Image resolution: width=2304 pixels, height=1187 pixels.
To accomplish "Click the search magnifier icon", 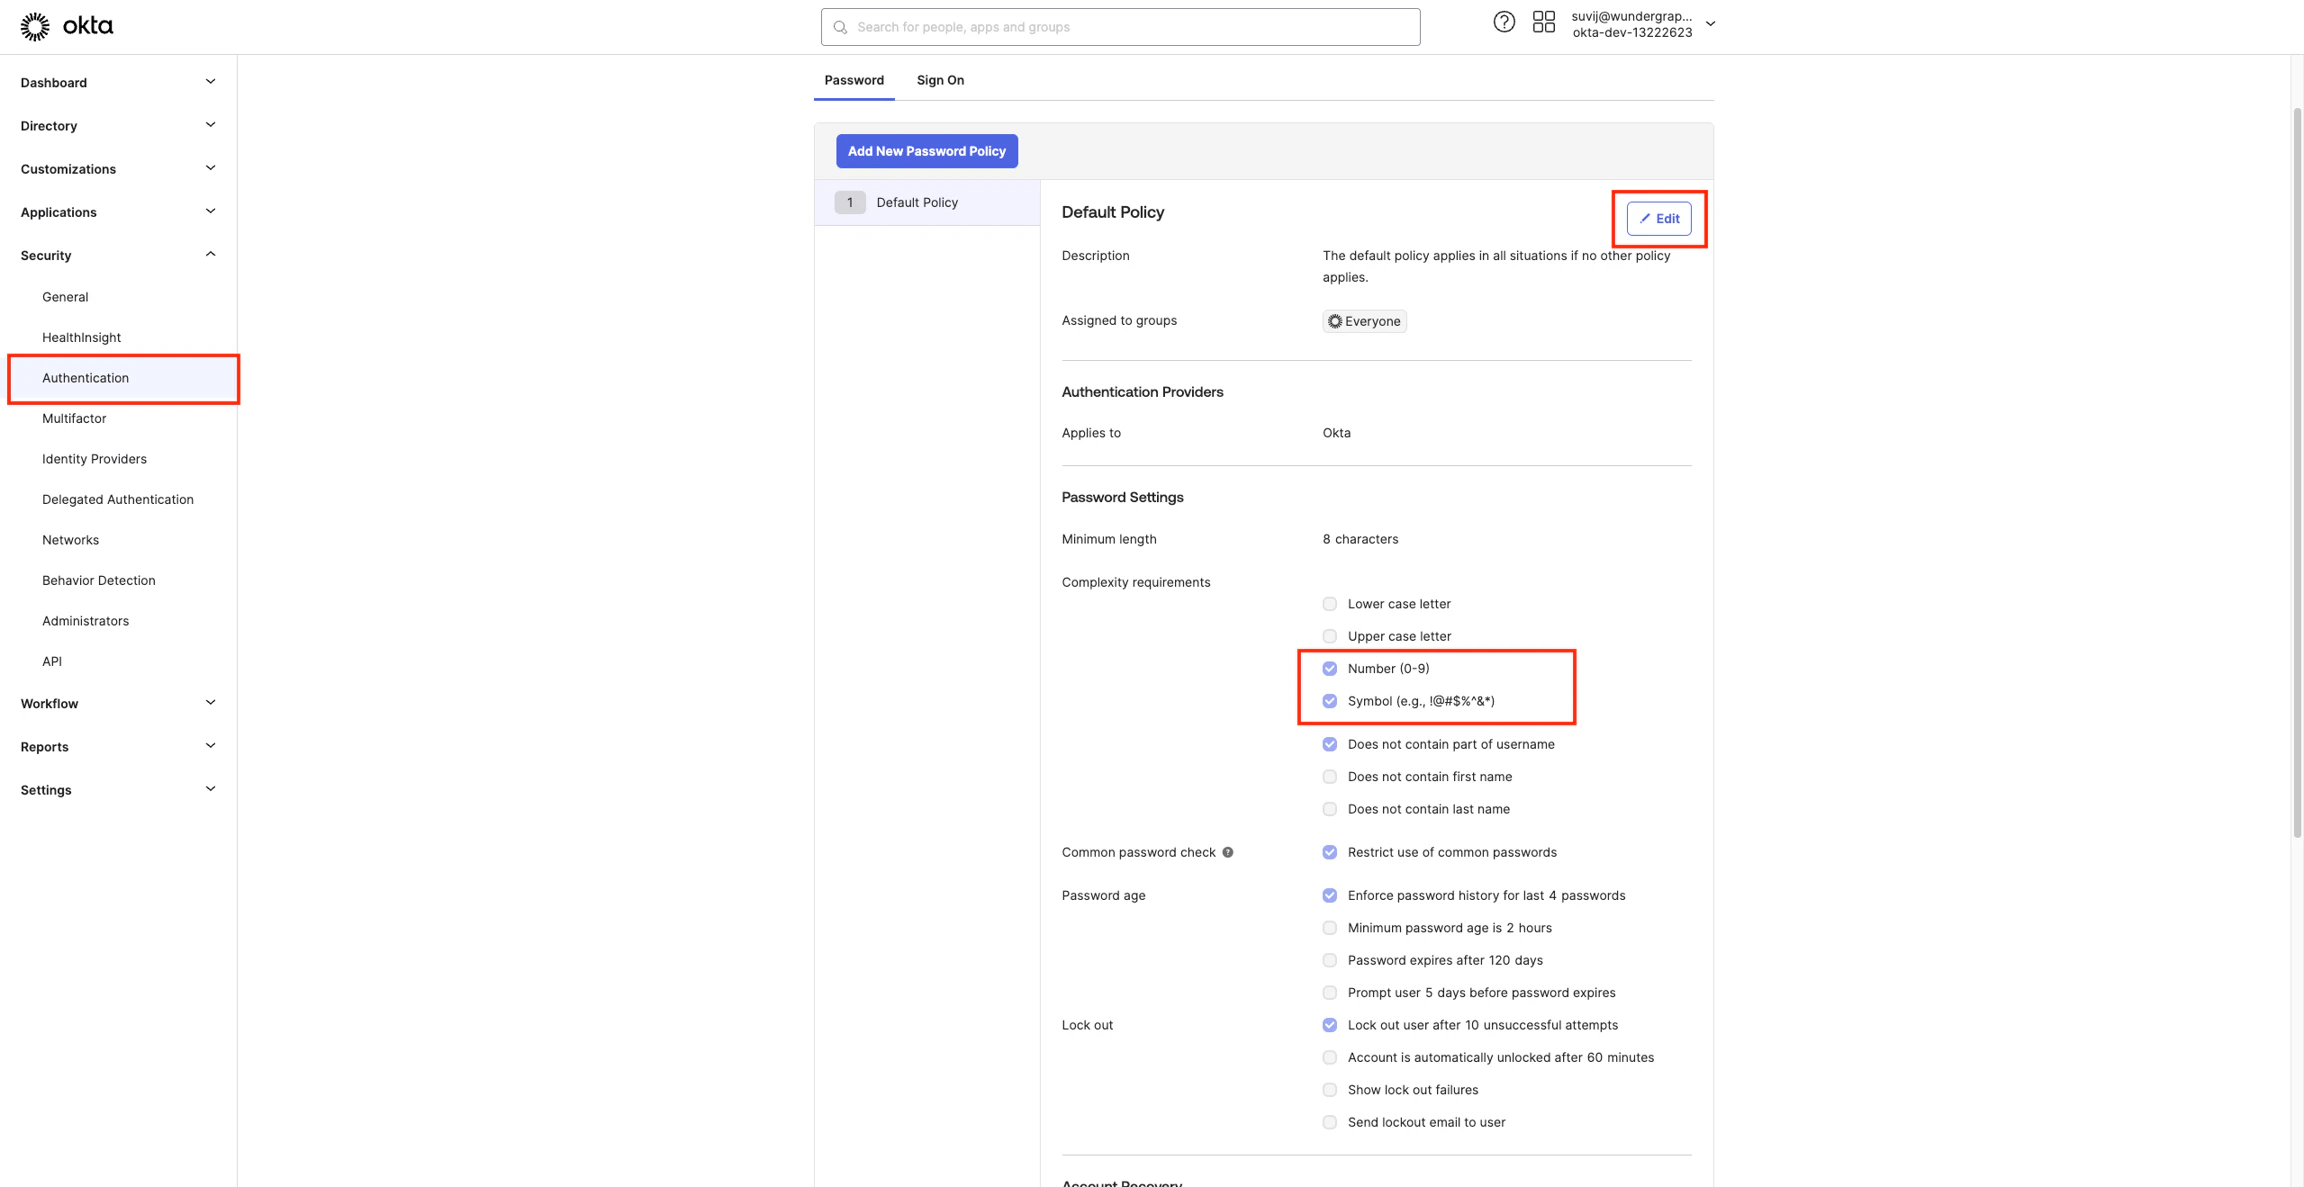I will (x=840, y=27).
